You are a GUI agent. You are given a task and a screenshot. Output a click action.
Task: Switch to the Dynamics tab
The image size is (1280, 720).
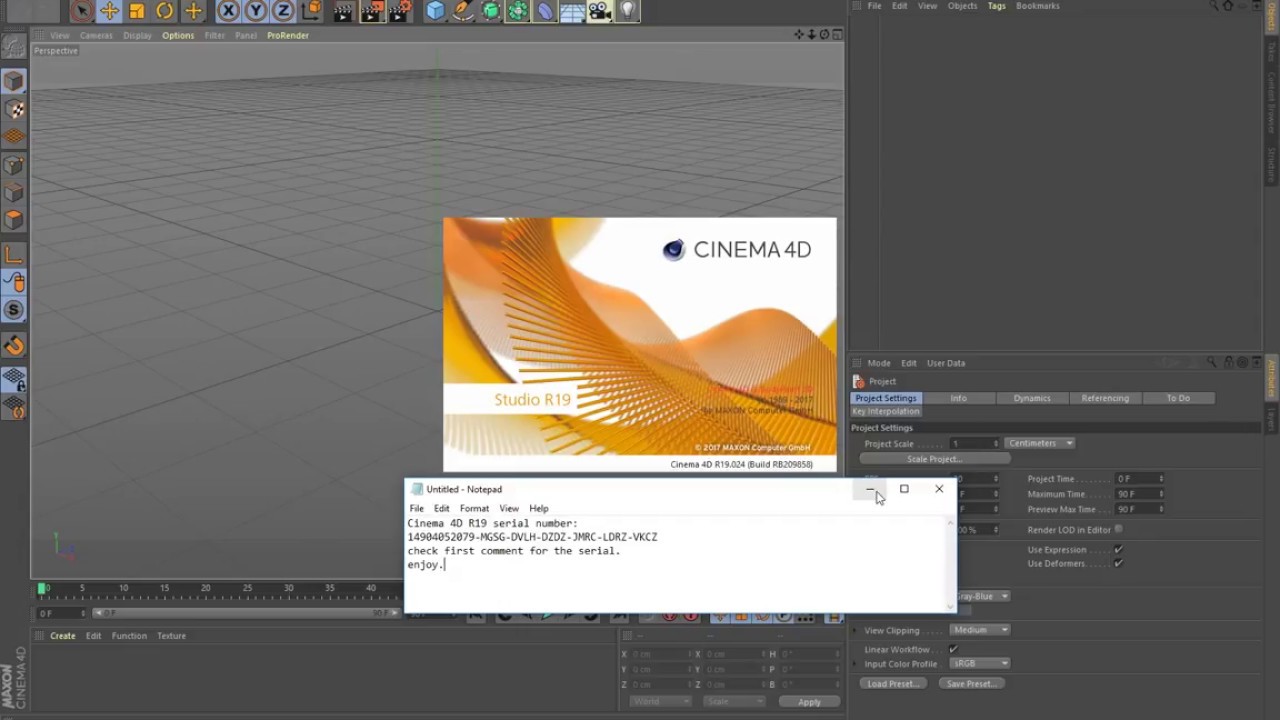pos(1032,398)
